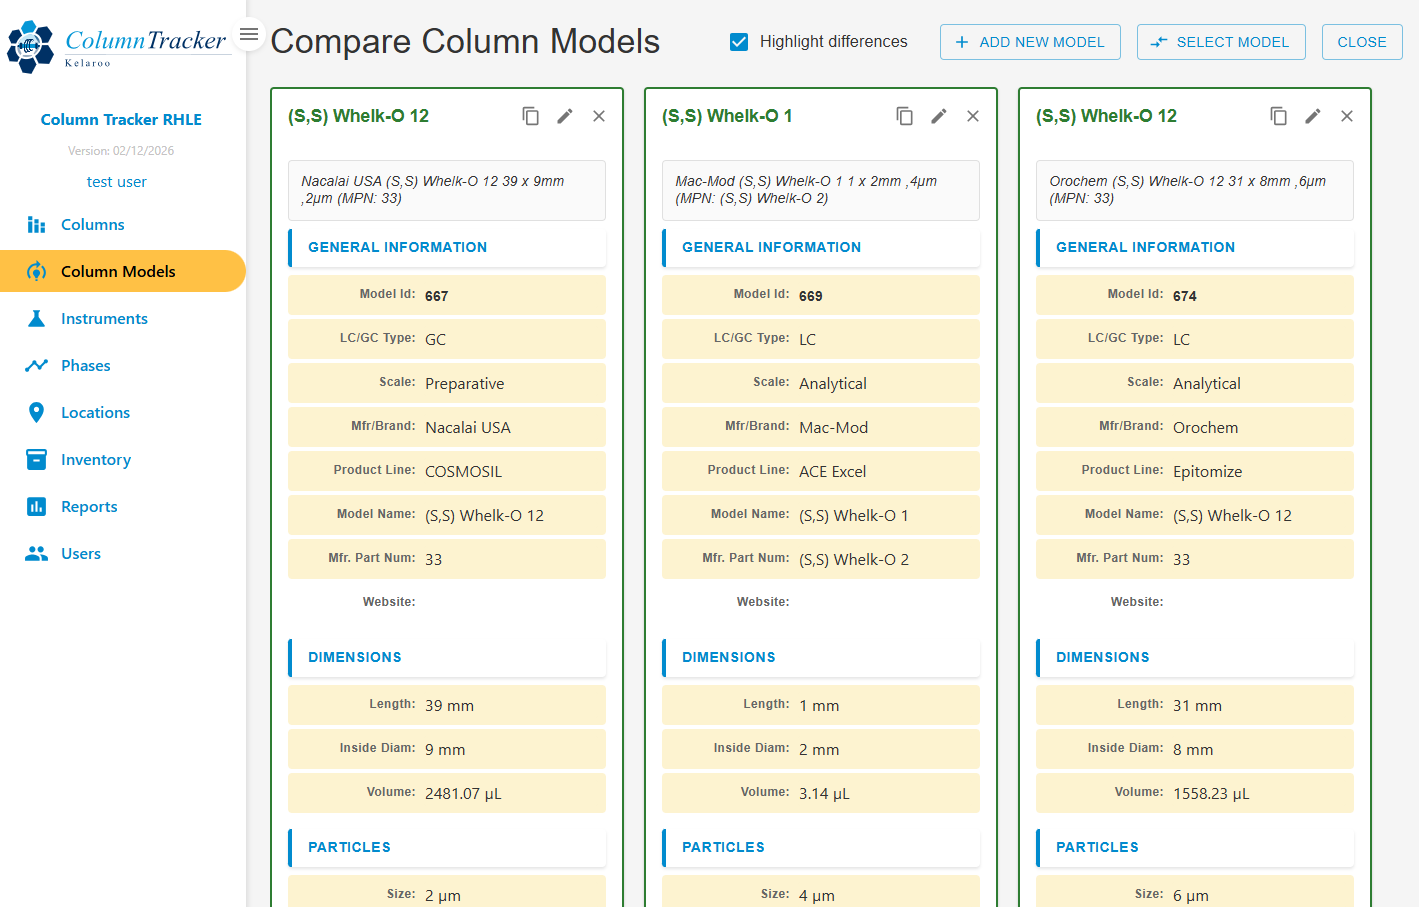Select the Inventory menu item
Viewport: 1419px width, 907px height.
point(96,460)
